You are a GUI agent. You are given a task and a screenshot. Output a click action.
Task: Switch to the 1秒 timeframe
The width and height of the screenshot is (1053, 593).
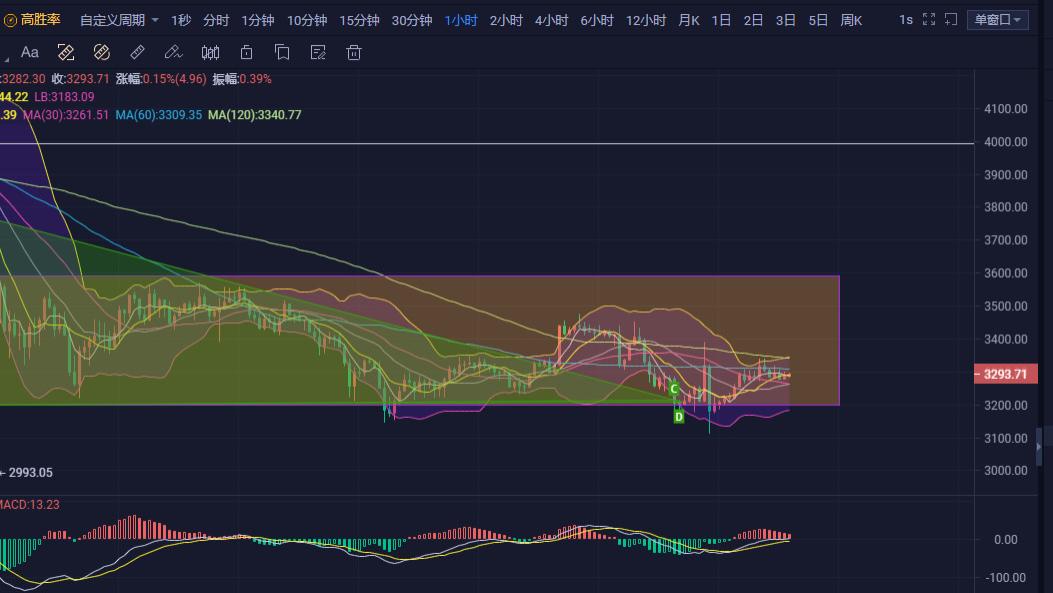tap(181, 20)
